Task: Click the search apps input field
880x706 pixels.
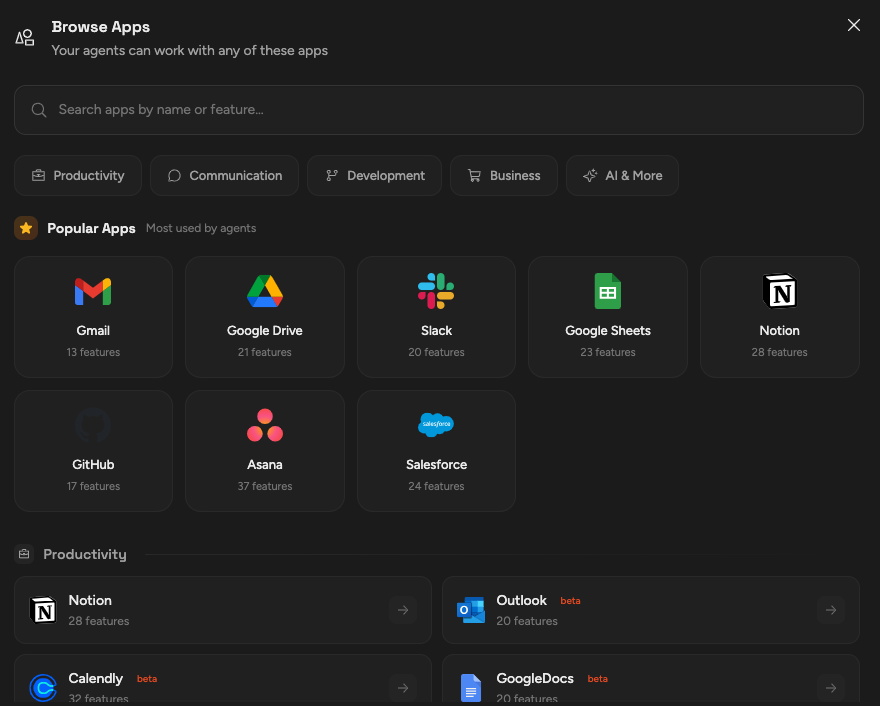Action: pyautogui.click(x=438, y=110)
